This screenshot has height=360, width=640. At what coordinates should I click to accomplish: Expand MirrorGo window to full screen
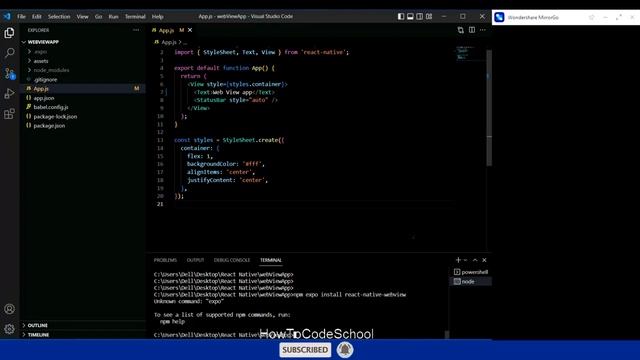(619, 17)
